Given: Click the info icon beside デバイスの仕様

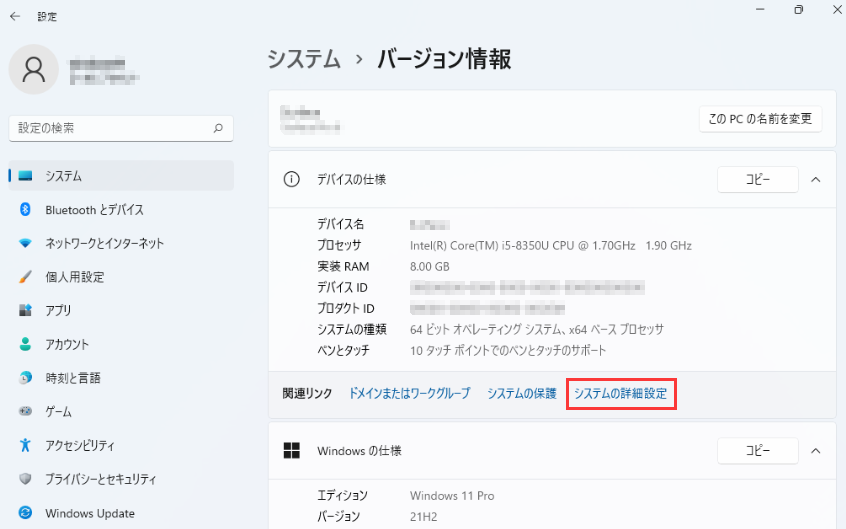Looking at the screenshot, I should coord(291,179).
